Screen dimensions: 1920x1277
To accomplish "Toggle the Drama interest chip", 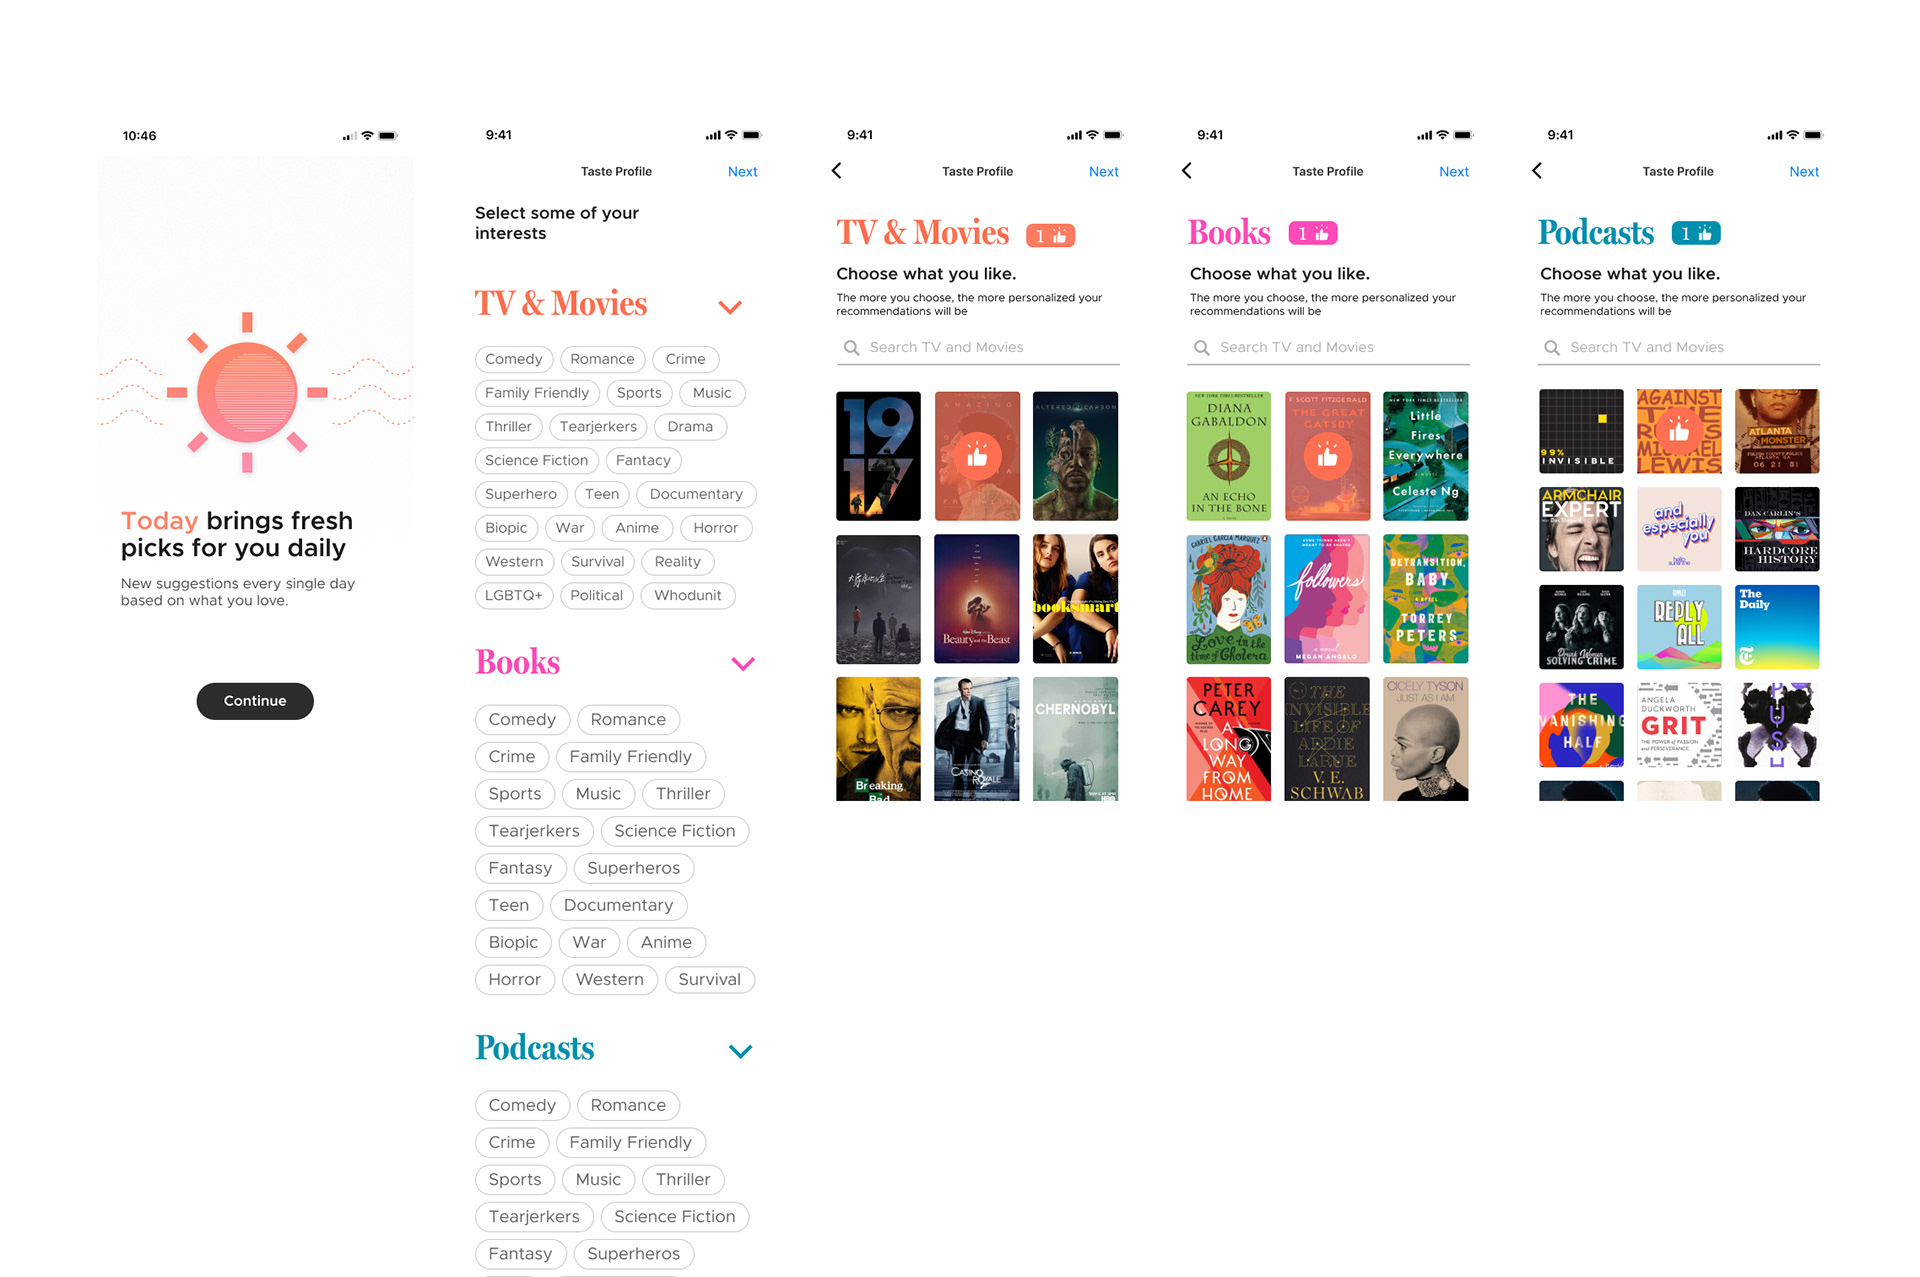I will (690, 427).
